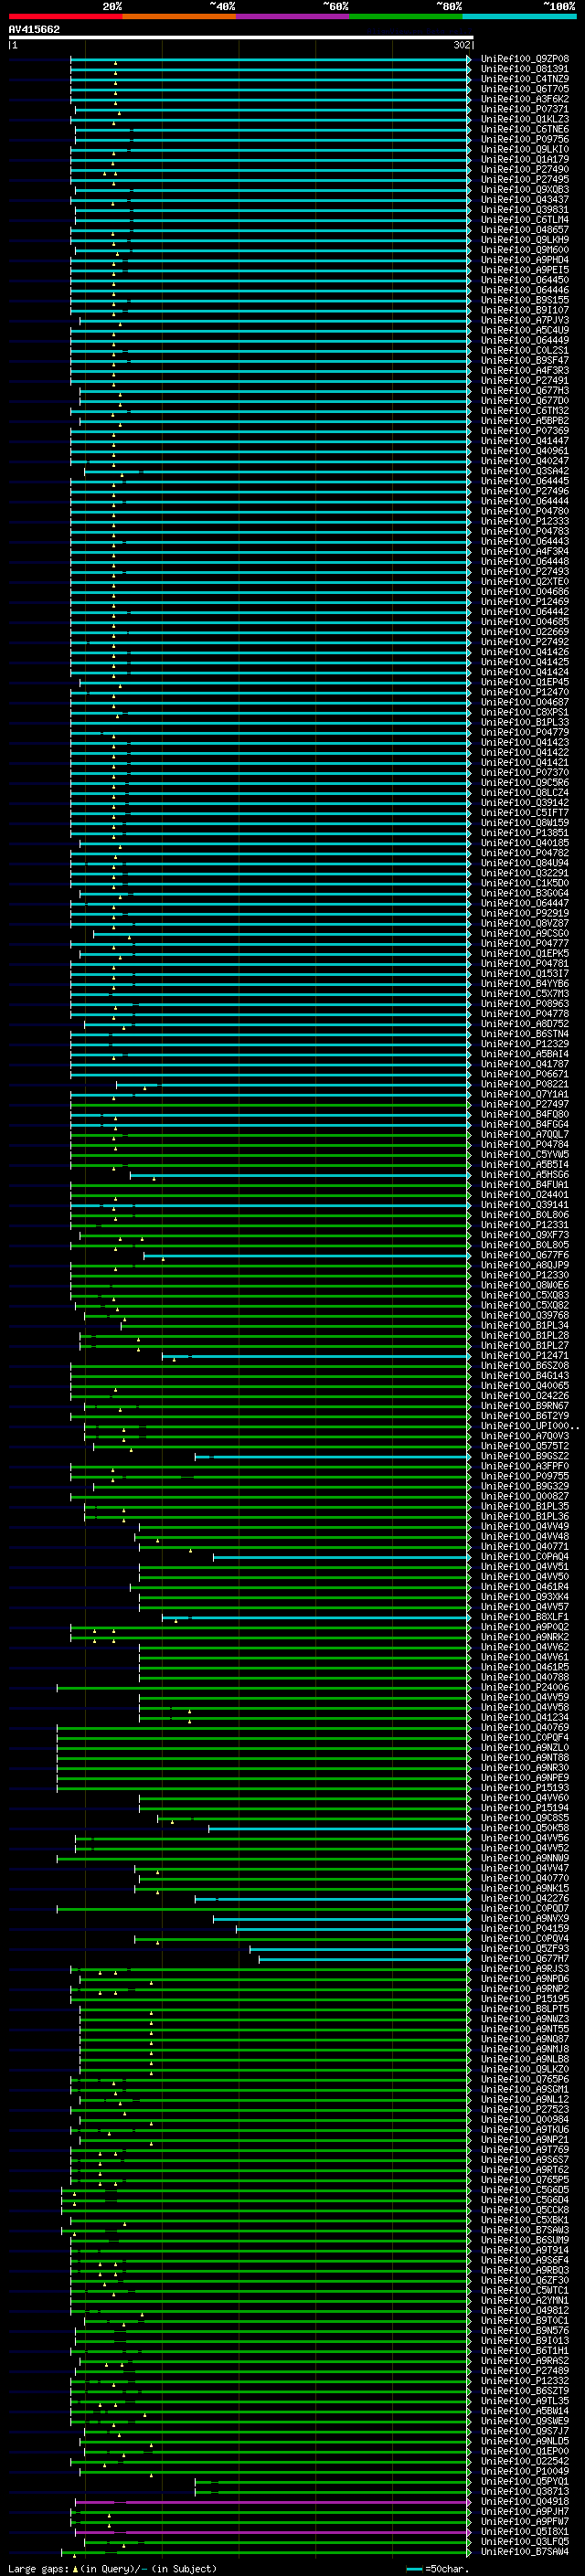The image size is (585, 2576).
Task: Select the UniRef100_B9GSZ2 label
Action: (525, 1456)
